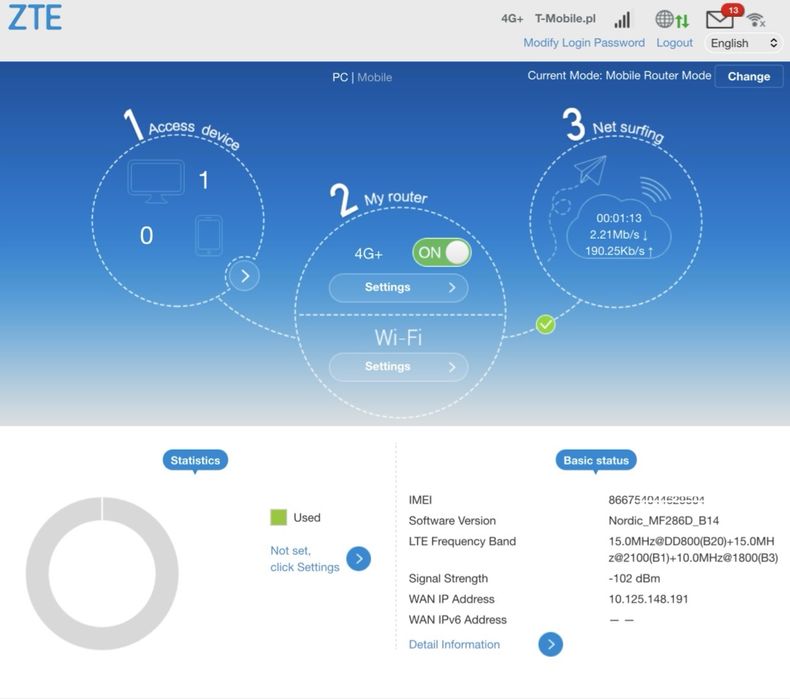Click the wired device count 1
The height and width of the screenshot is (699, 790).
click(204, 180)
